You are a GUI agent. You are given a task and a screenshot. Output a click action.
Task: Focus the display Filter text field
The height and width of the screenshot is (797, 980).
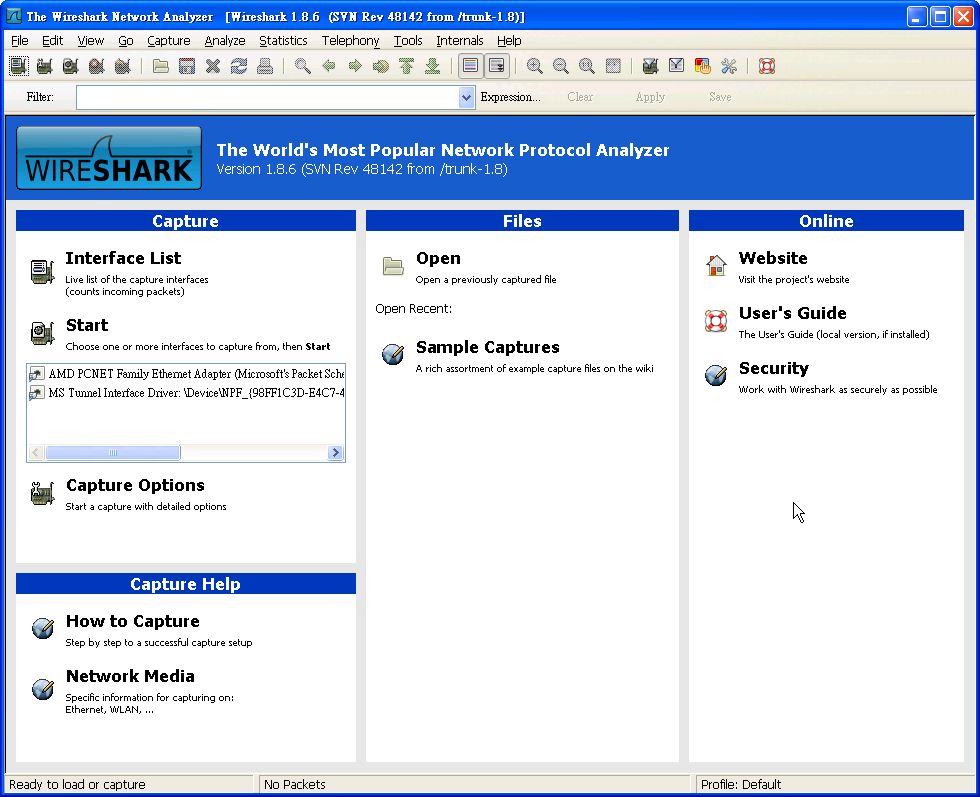coord(268,98)
